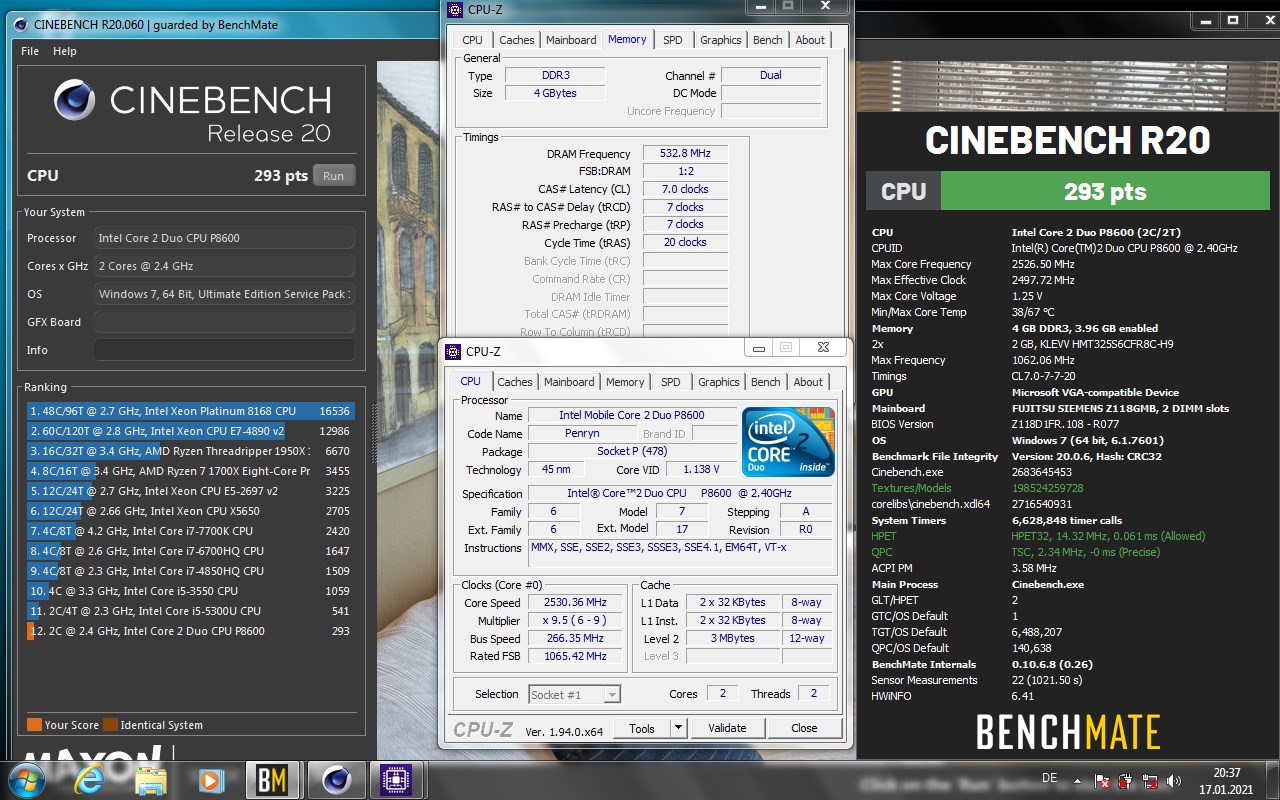Open the Graphics tab in the rear CPU-Z window

[721, 40]
